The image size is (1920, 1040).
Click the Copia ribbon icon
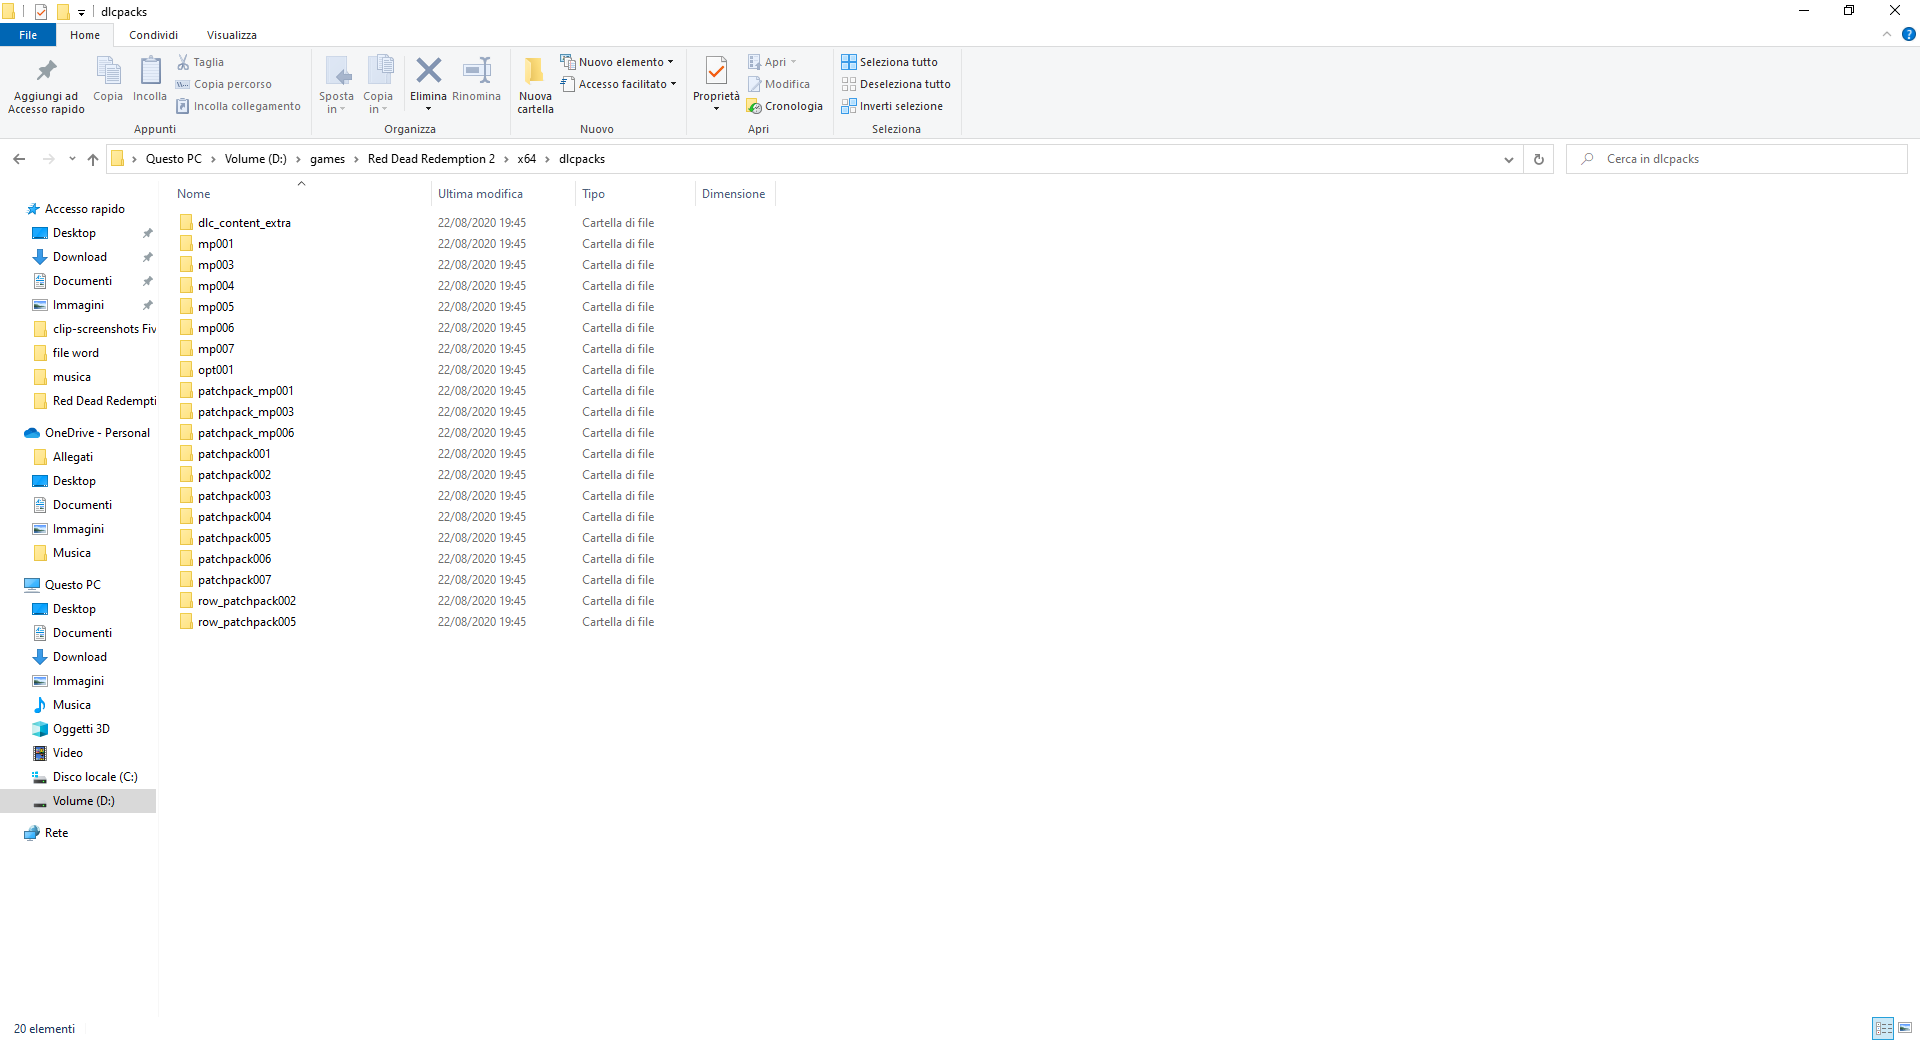click(x=108, y=80)
